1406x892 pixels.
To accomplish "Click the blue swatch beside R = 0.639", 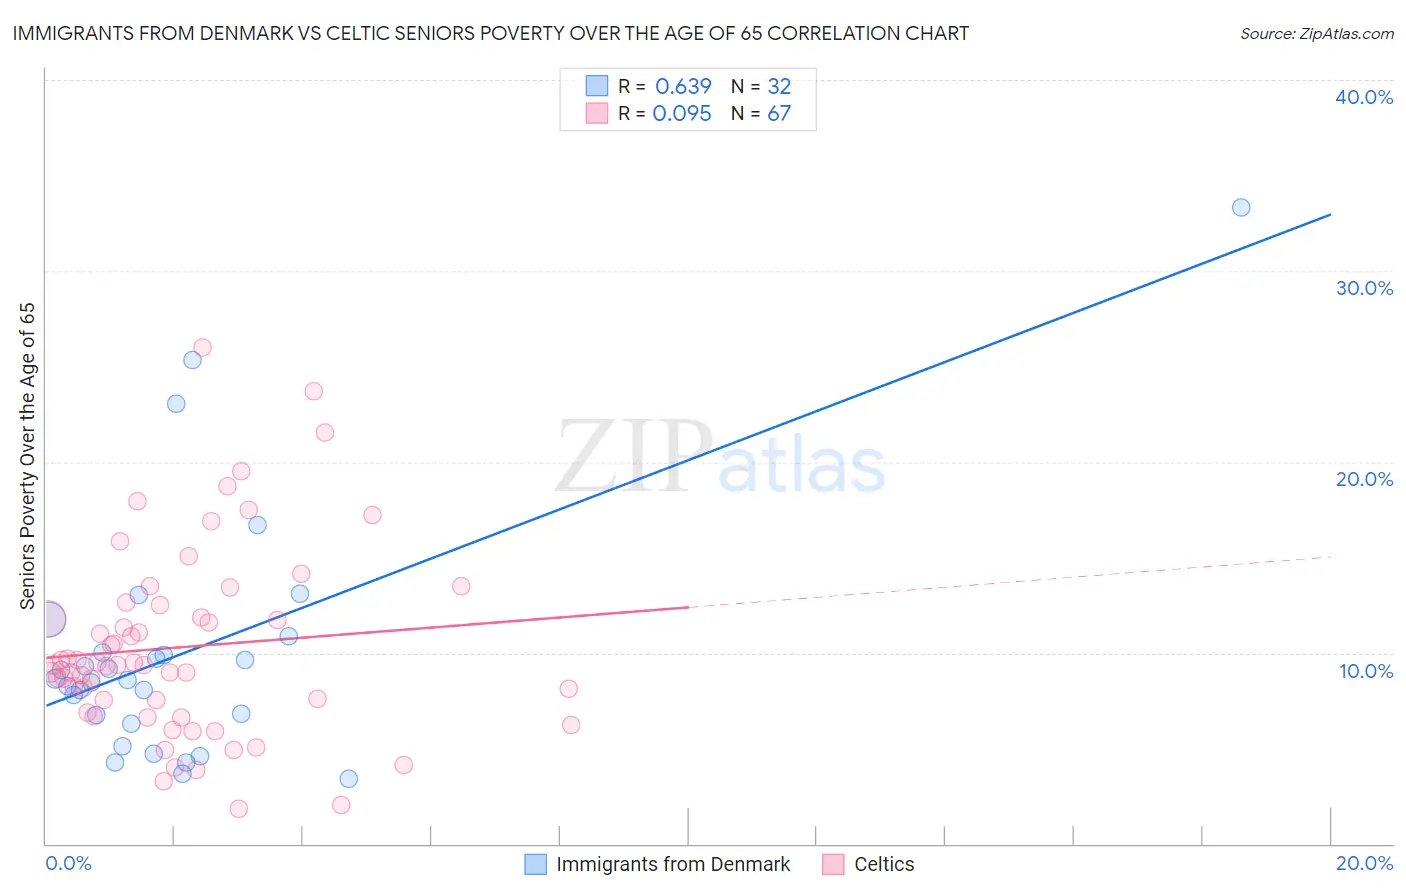I will pos(597,86).
